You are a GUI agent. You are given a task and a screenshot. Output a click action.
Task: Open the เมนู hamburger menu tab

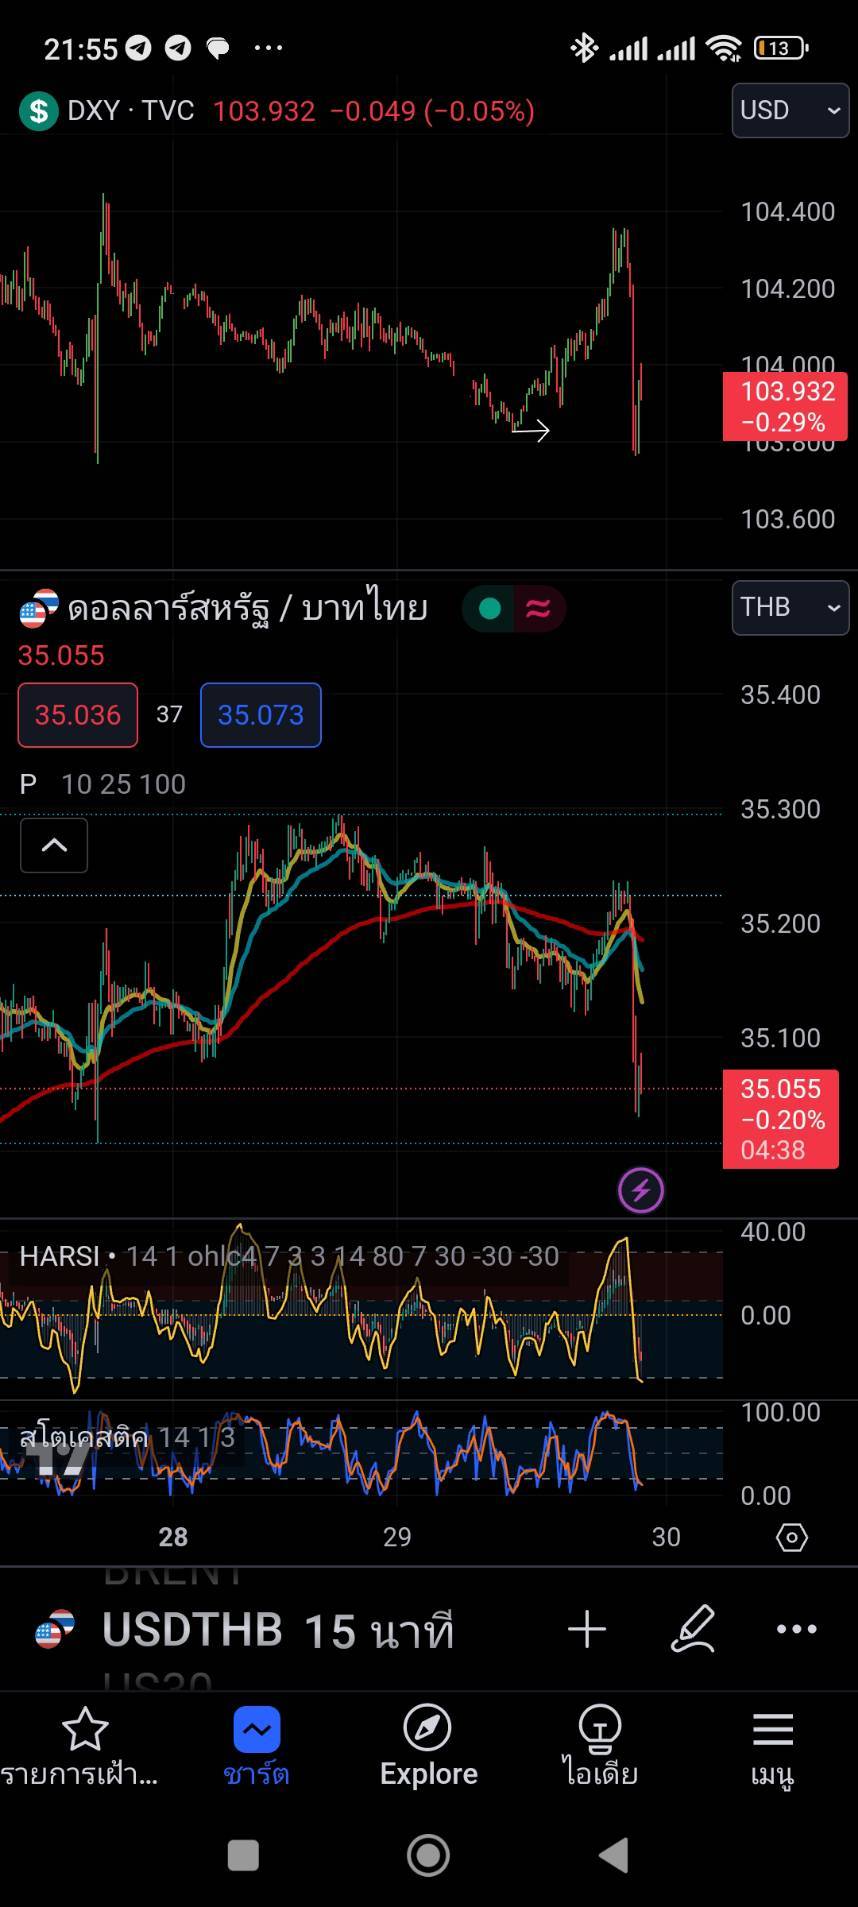(772, 1746)
